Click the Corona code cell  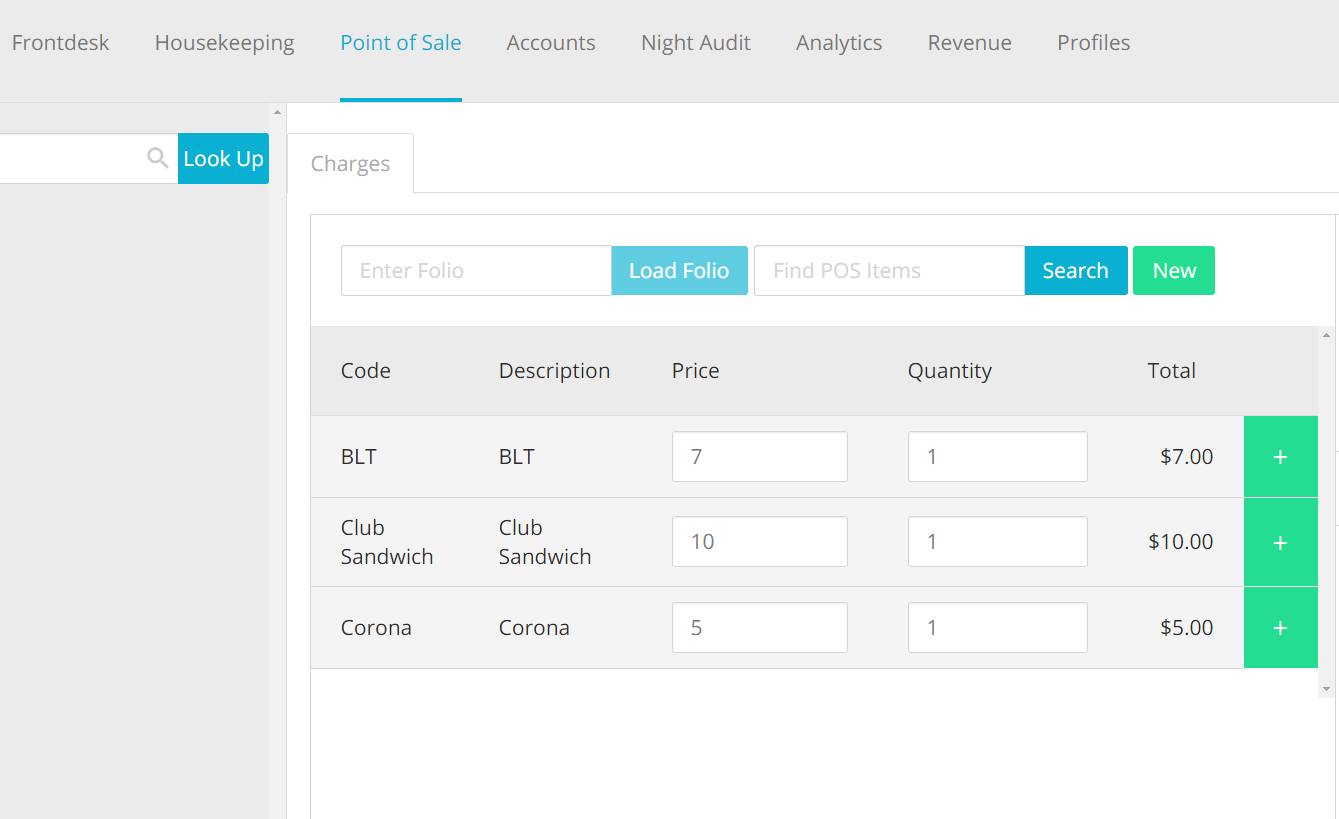click(x=376, y=628)
